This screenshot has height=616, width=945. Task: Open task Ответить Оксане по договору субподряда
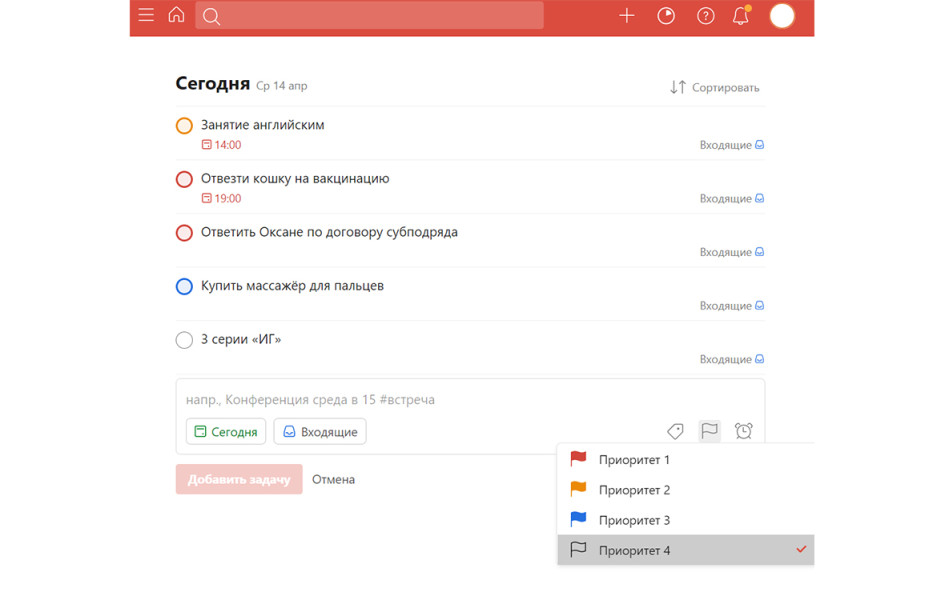tap(329, 232)
